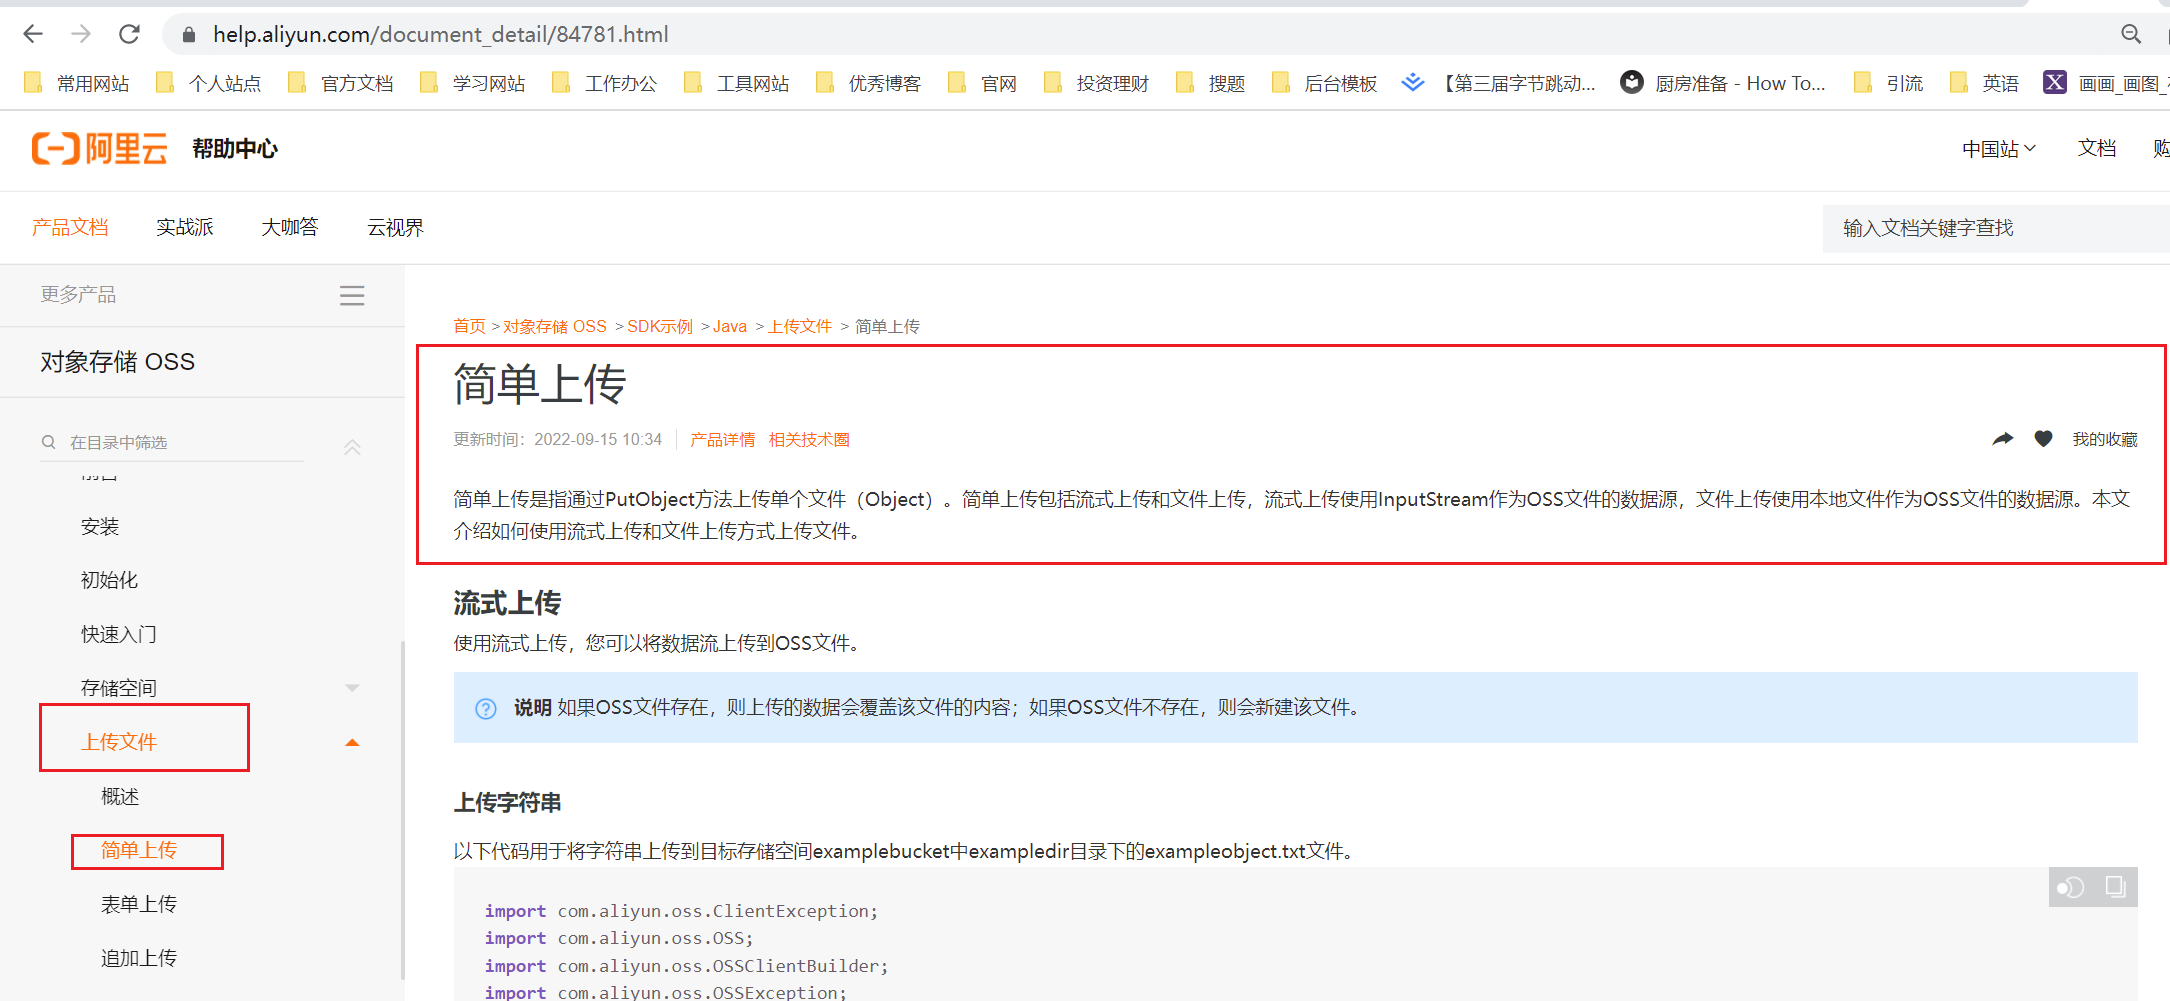Select the 大咖答 tab
Viewport: 2170px width, 1001px height.
pyautogui.click(x=290, y=228)
